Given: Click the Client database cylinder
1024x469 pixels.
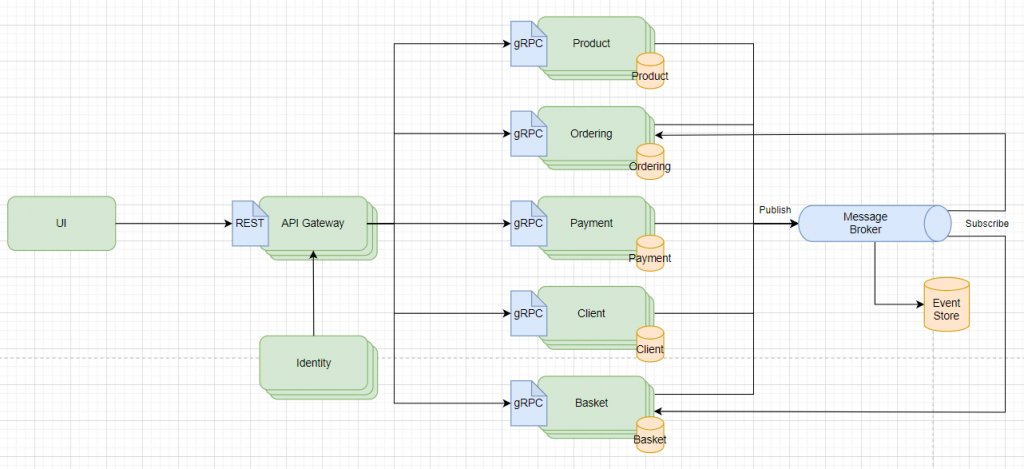Looking at the screenshot, I should tap(650, 344).
